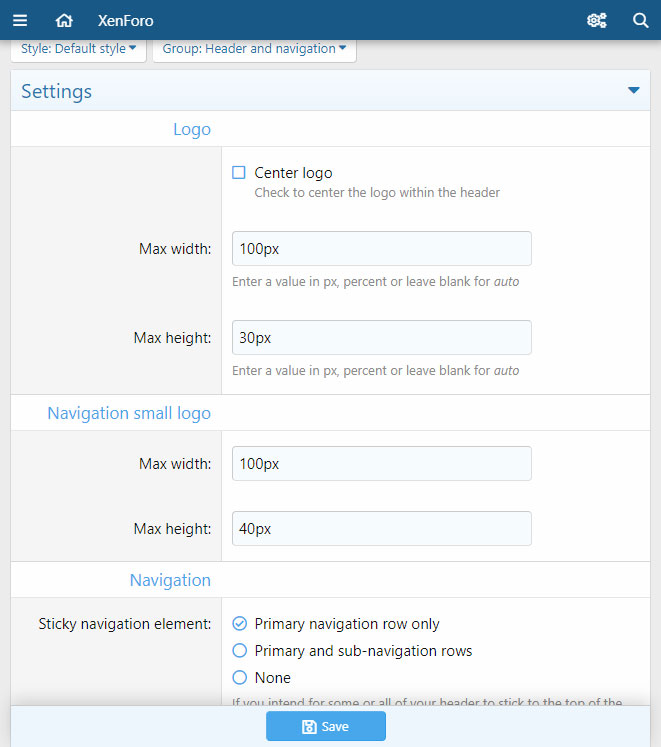Click the Logo Max width field
The width and height of the screenshot is (661, 747).
point(381,249)
